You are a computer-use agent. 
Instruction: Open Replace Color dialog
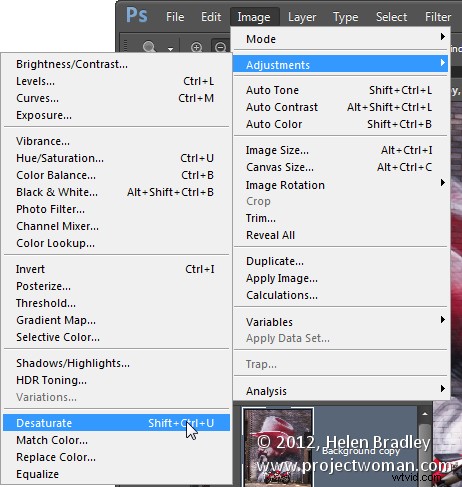pyautogui.click(x=116, y=457)
